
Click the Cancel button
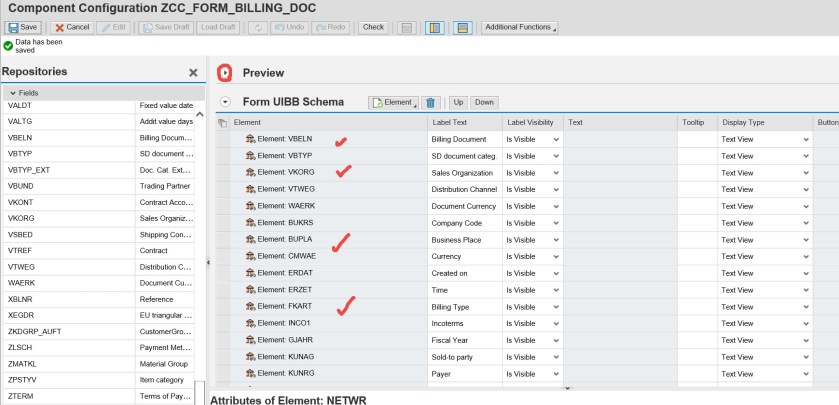(72, 27)
